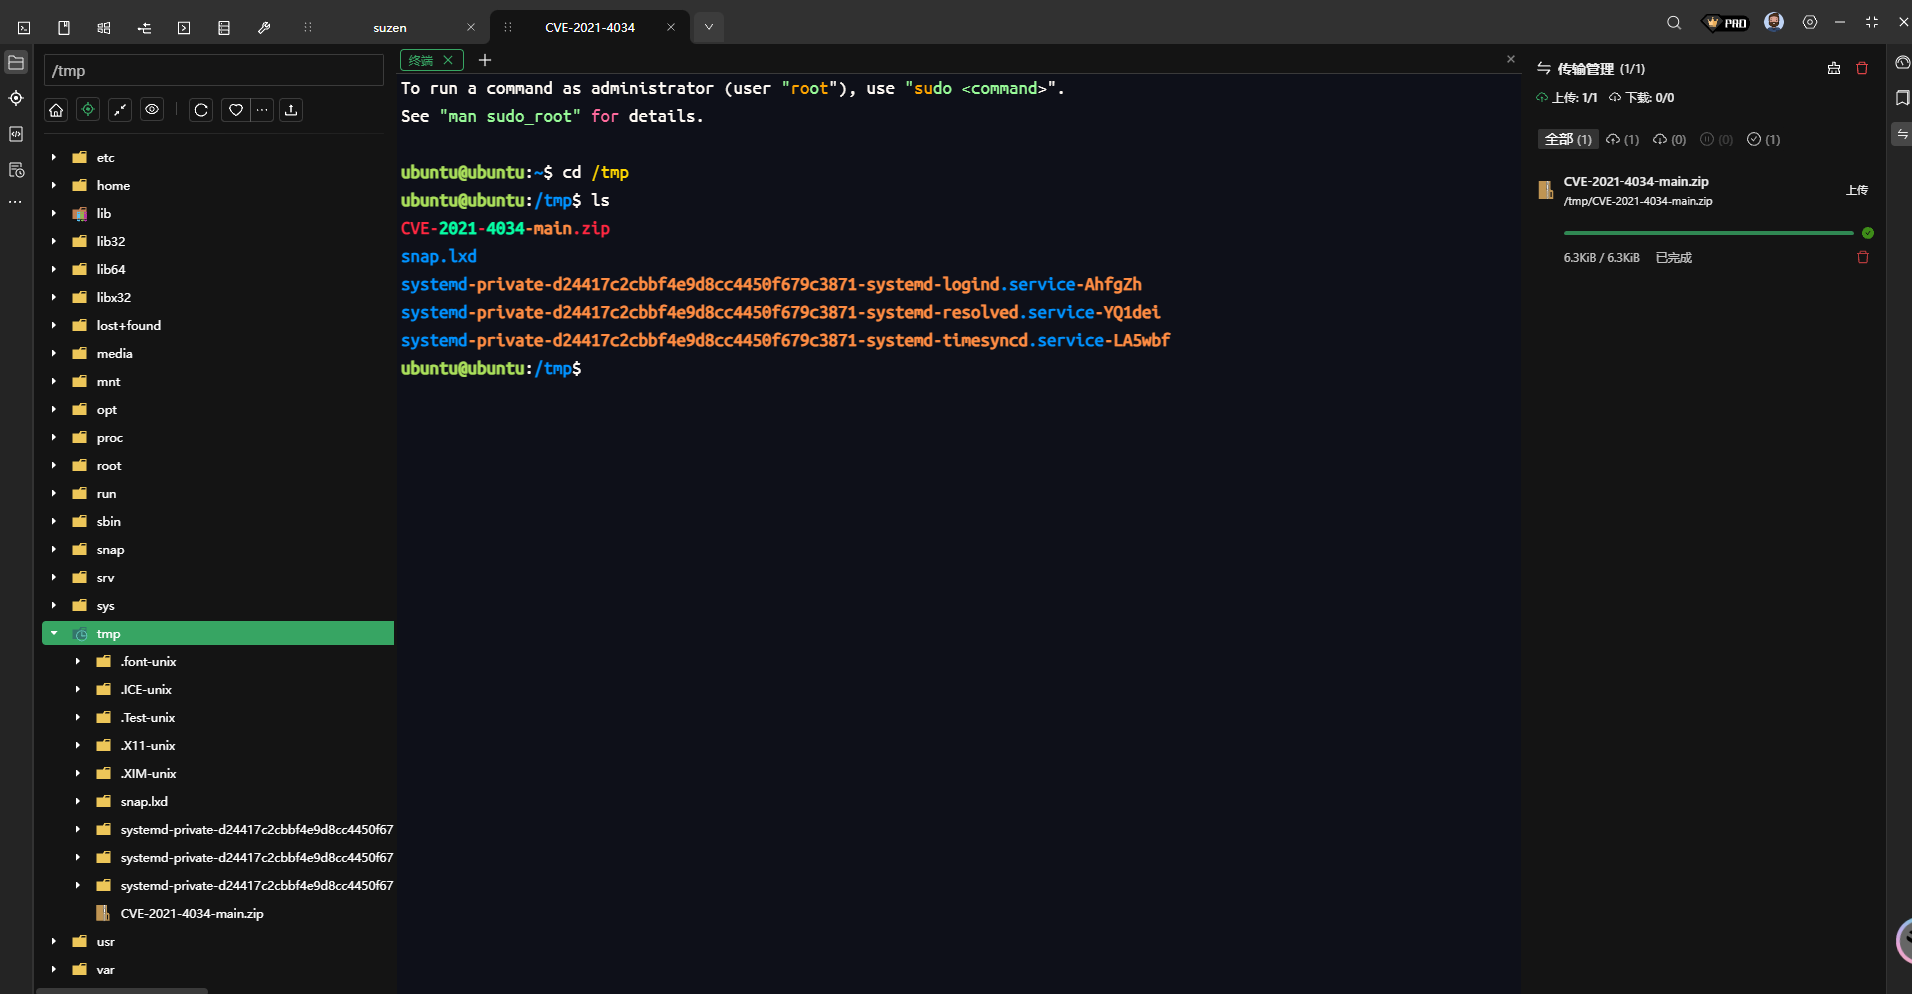The height and width of the screenshot is (994, 1912).
Task: Clear transfers with the broom icon
Action: [1833, 68]
